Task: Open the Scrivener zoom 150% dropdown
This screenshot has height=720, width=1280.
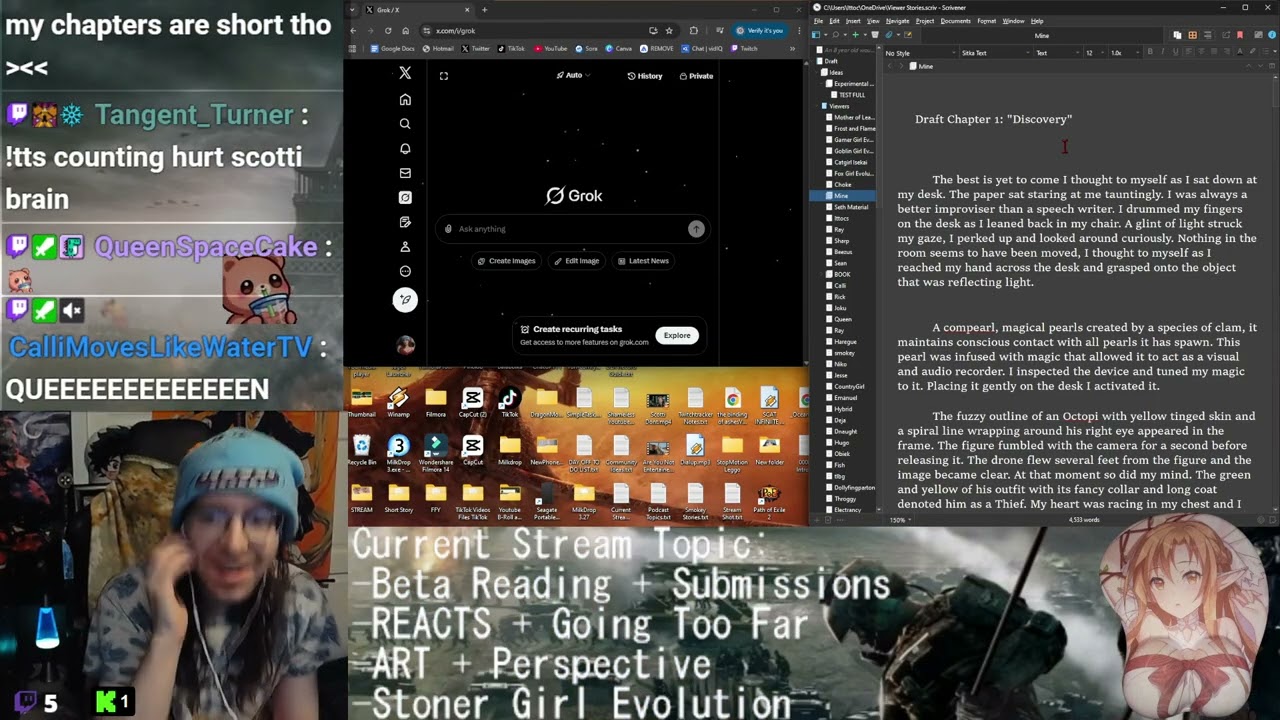Action: click(900, 520)
